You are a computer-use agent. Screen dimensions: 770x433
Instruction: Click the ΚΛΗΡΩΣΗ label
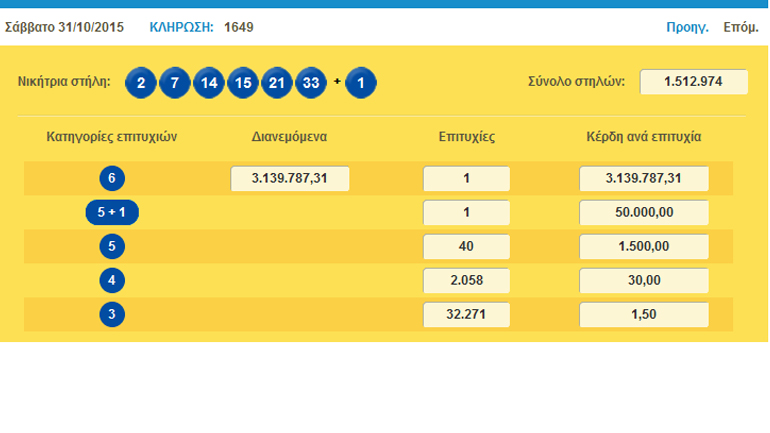tap(181, 27)
